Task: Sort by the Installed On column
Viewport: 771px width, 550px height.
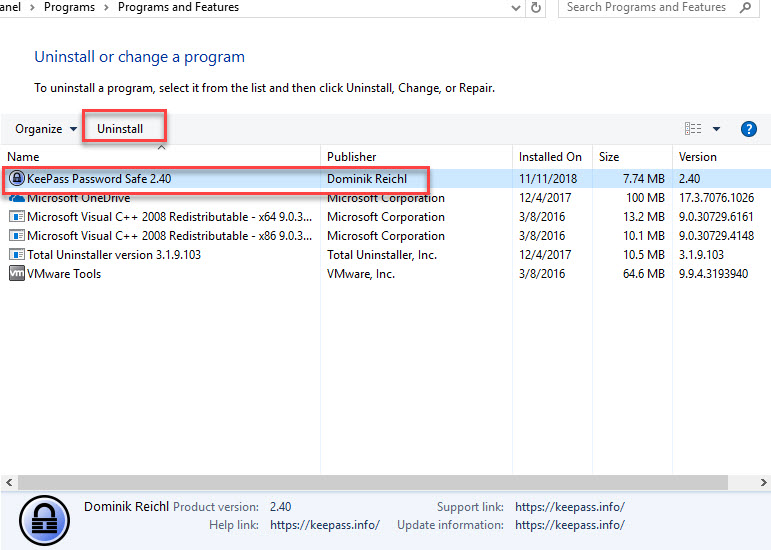Action: [x=552, y=157]
